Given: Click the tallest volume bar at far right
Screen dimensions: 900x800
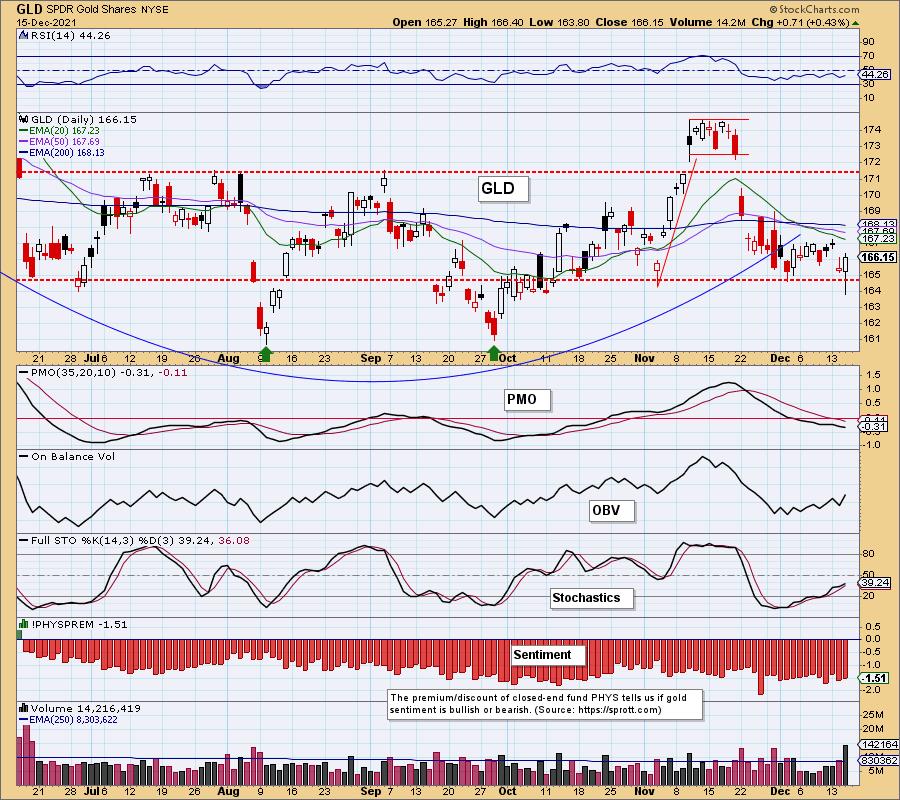Looking at the screenshot, I should pos(845,764).
